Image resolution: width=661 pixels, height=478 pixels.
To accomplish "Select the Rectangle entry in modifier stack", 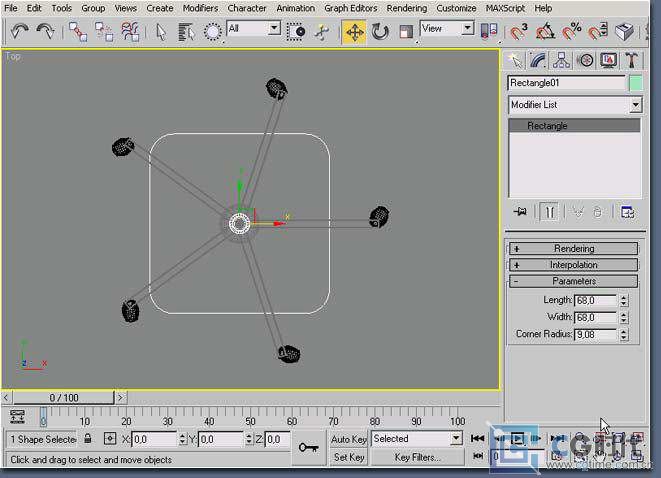I will (x=574, y=126).
